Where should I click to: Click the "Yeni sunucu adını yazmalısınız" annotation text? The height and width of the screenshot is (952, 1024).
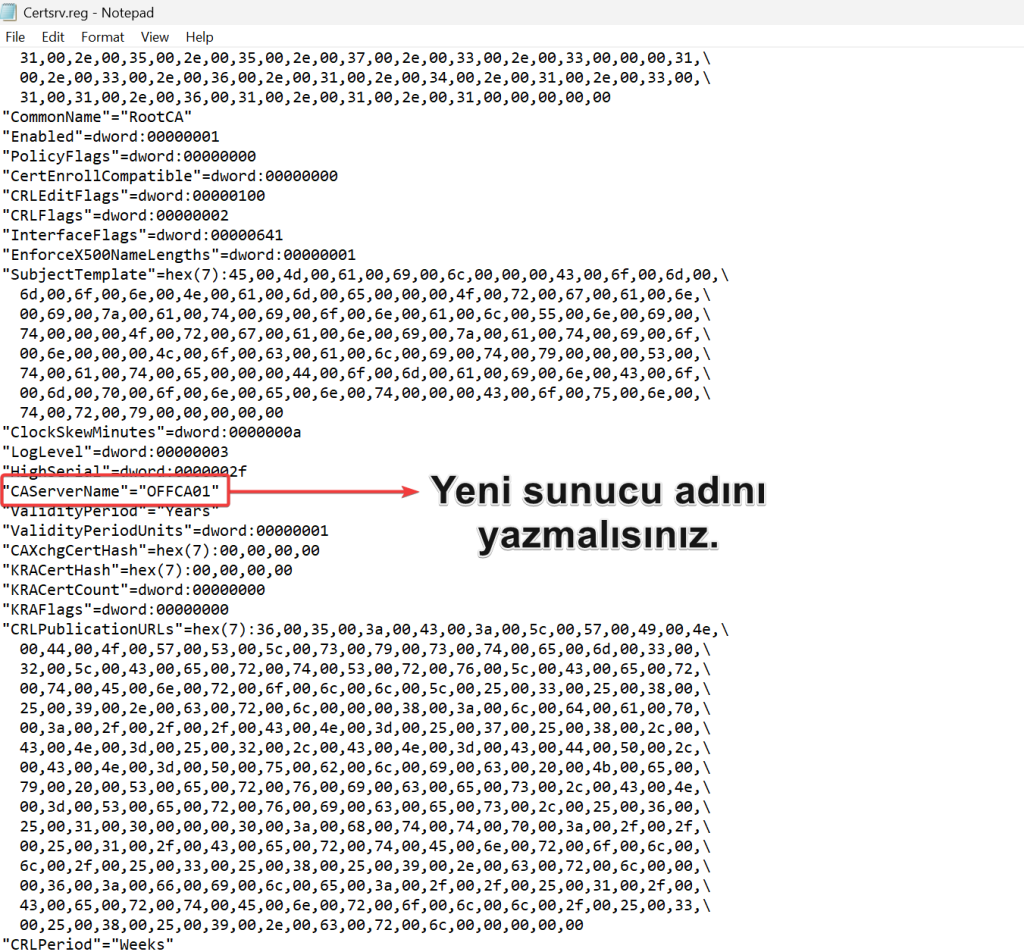598,514
